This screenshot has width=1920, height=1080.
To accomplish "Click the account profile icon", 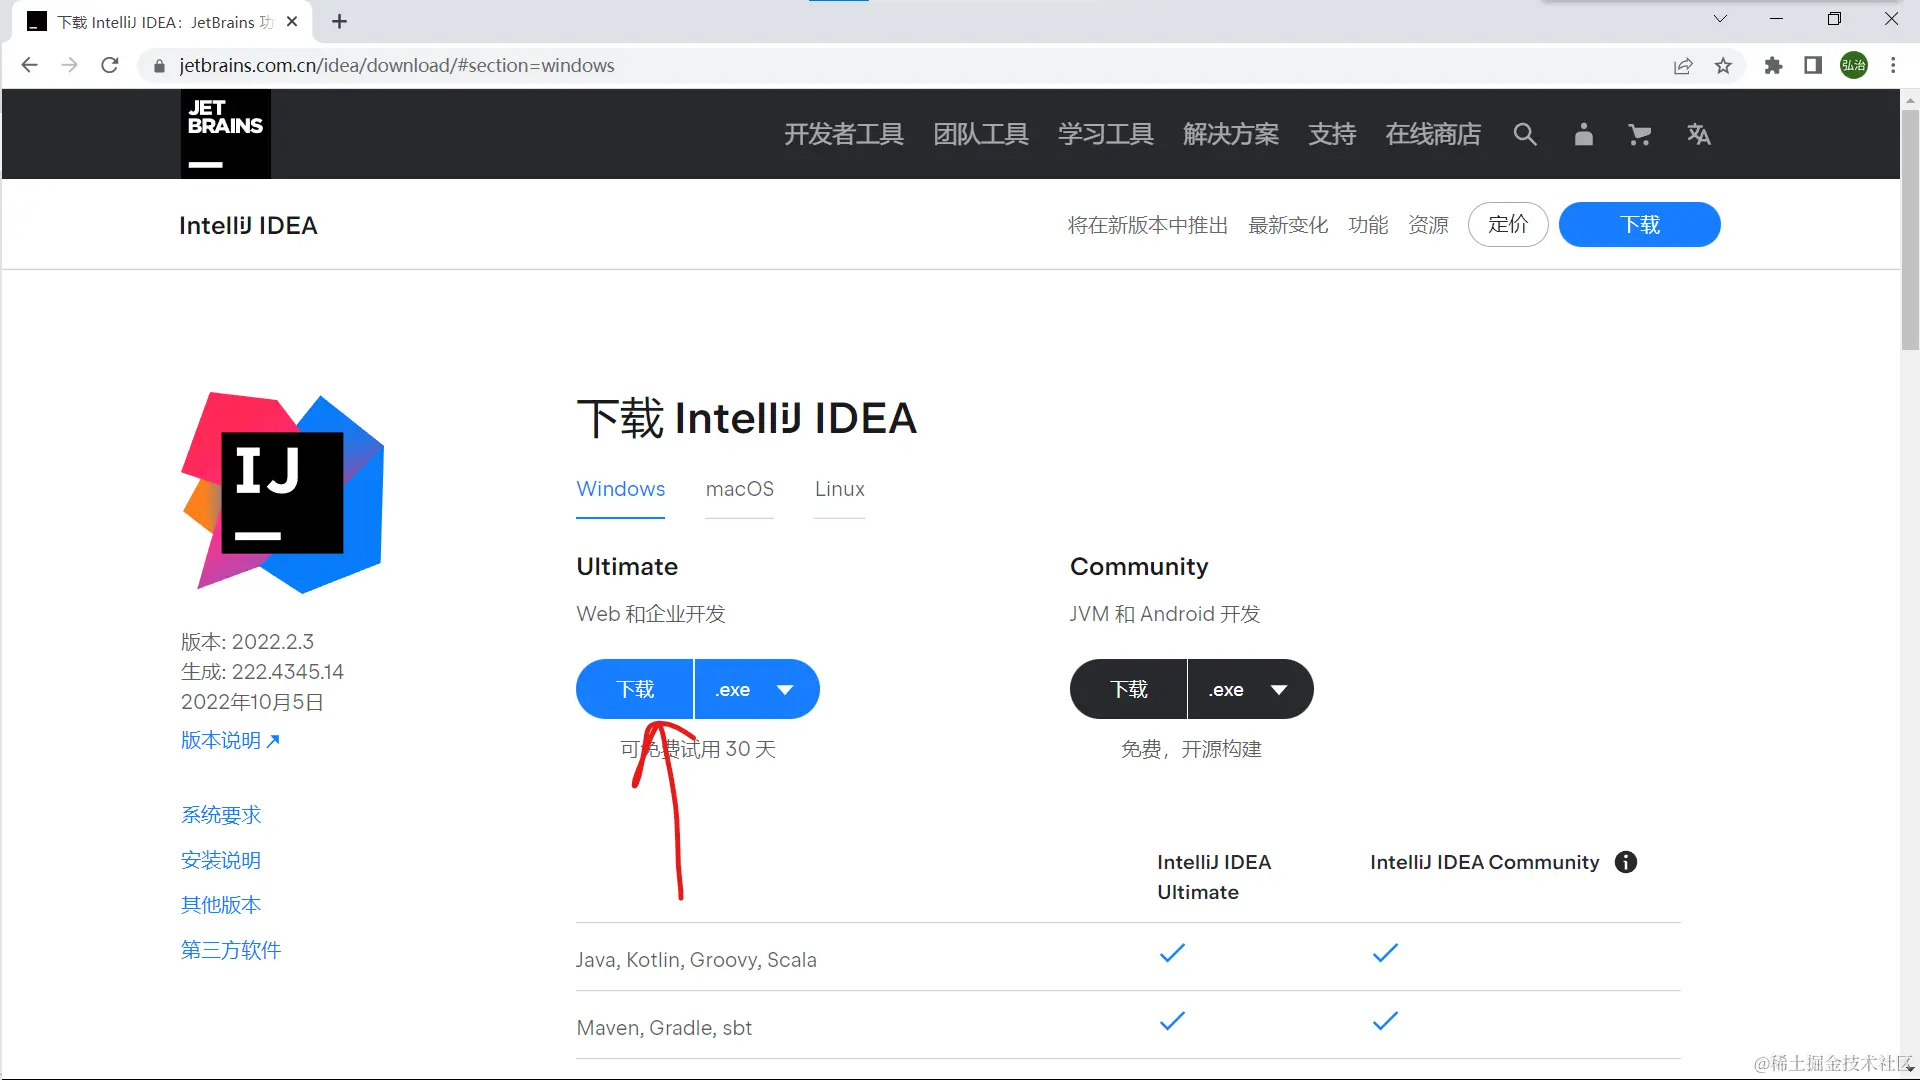I will 1583,134.
